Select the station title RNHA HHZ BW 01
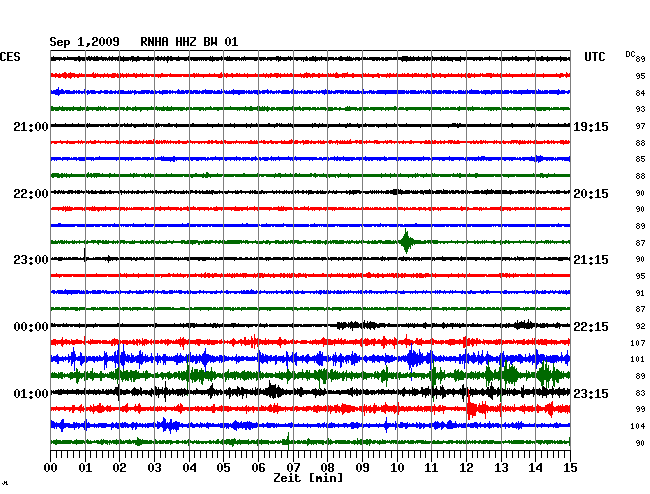 189,41
